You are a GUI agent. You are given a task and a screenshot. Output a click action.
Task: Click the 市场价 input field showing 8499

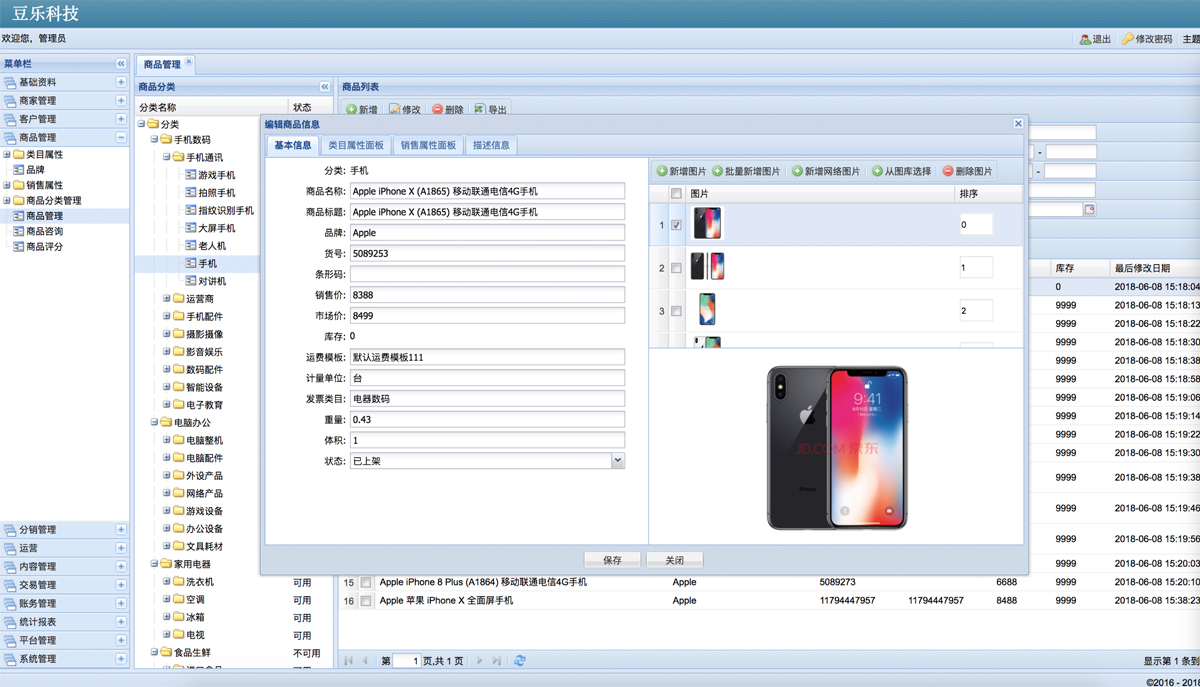[x=487, y=316]
